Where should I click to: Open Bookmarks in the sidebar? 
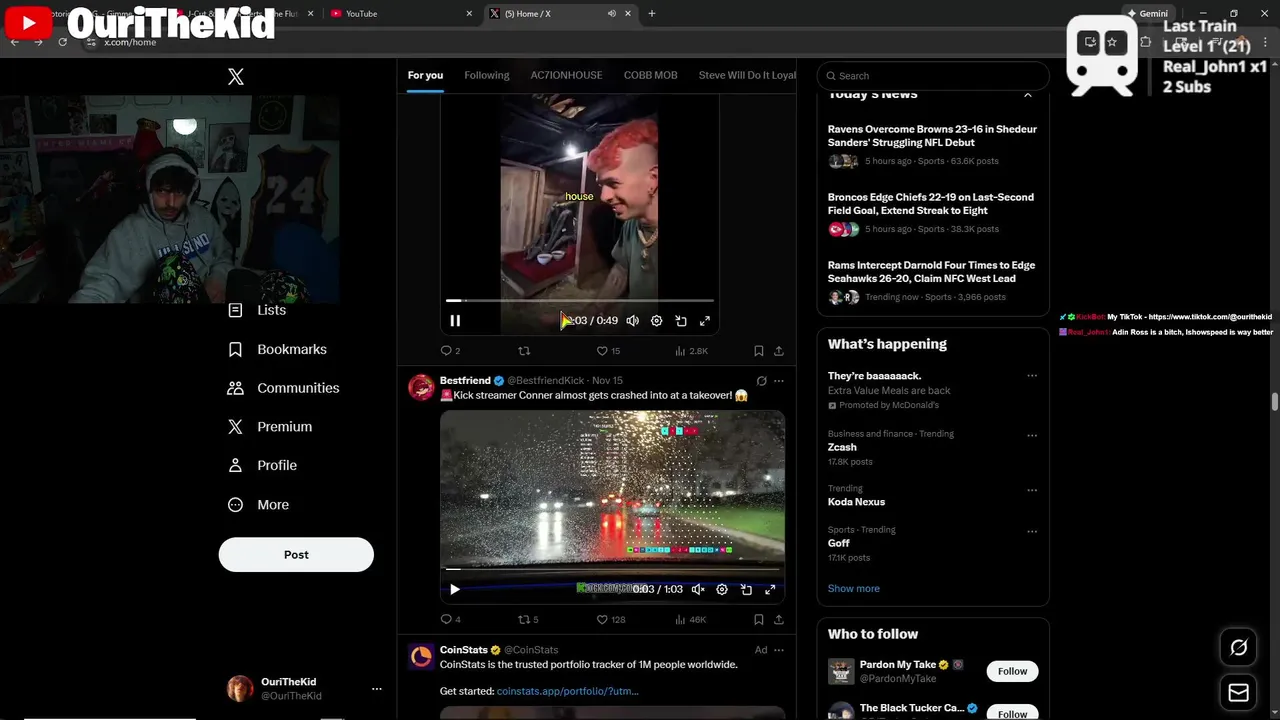pyautogui.click(x=278, y=349)
